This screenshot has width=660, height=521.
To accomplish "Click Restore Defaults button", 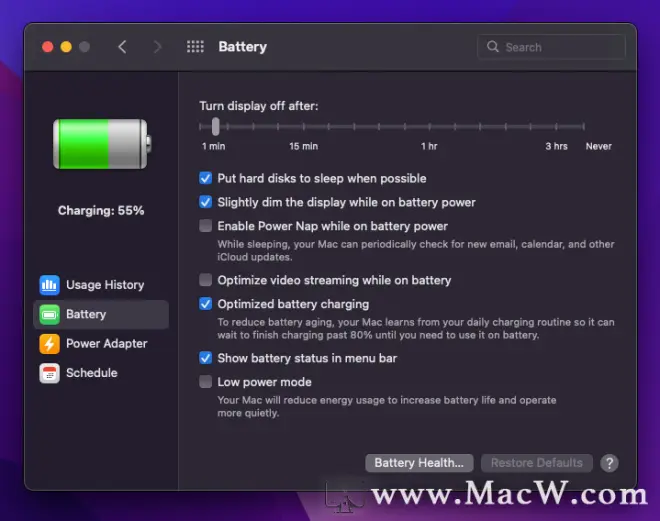I will click(537, 463).
